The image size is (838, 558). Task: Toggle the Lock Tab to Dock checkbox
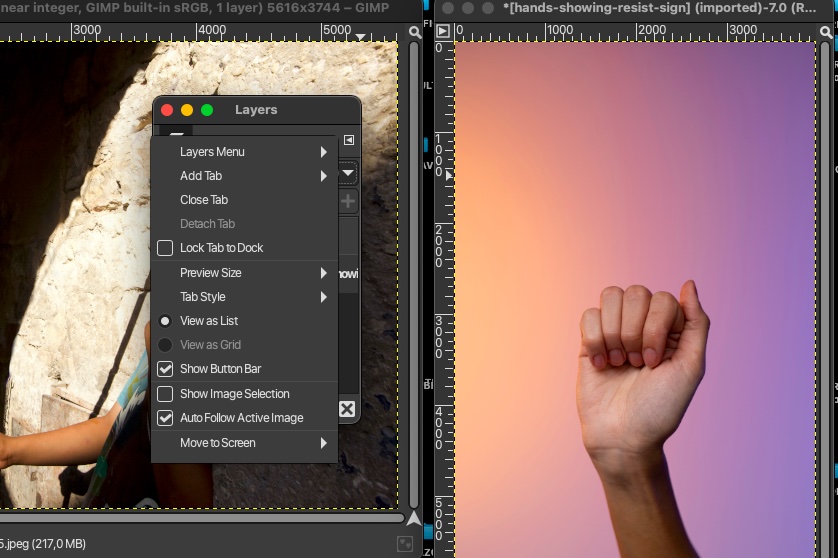click(165, 248)
